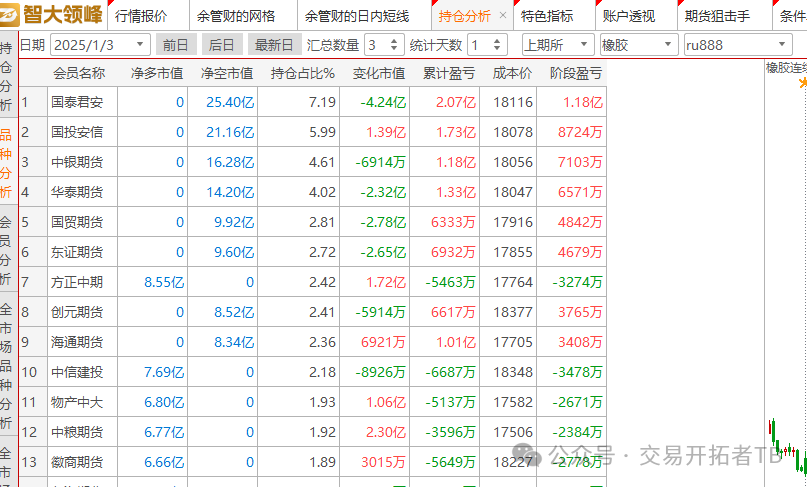Click 阶段盈亏 value 8724万
Image resolution: width=807 pixels, height=487 pixels.
tap(580, 132)
